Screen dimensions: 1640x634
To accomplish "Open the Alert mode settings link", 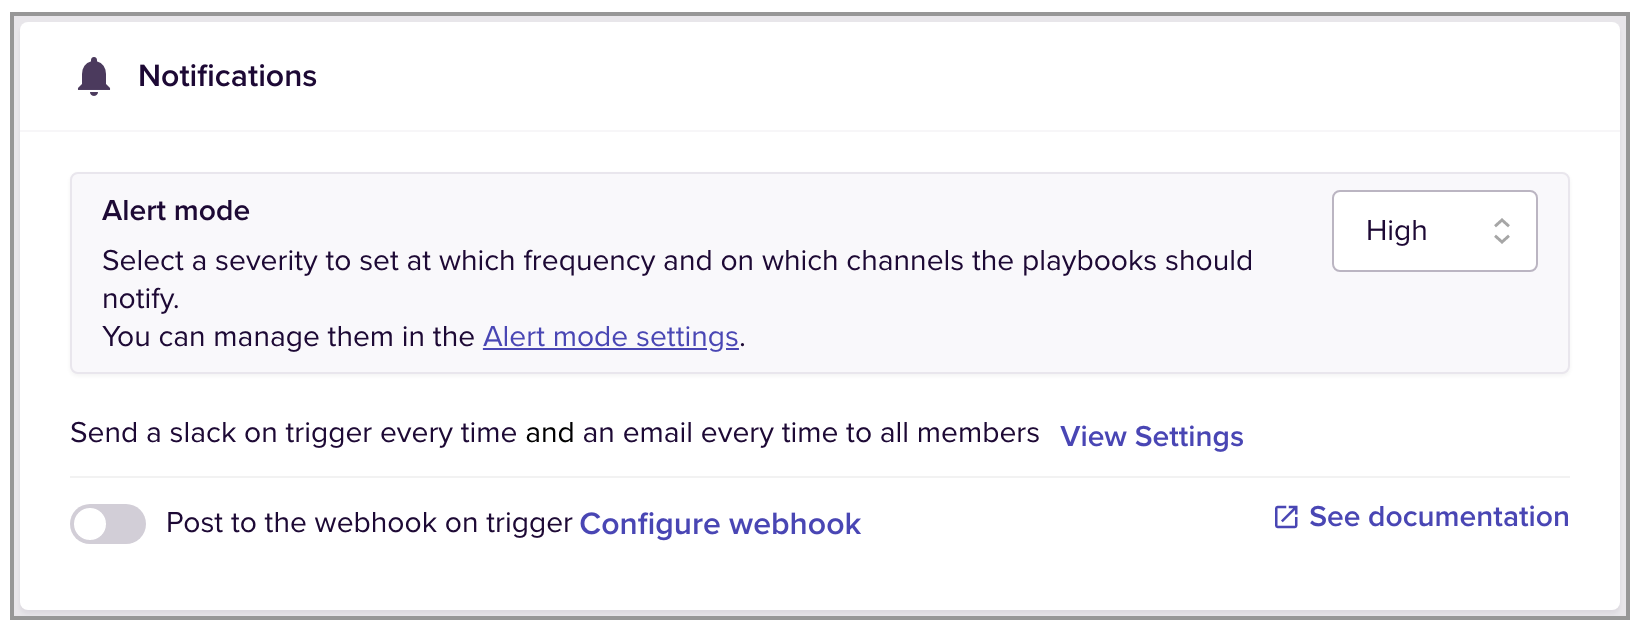I will (610, 337).
